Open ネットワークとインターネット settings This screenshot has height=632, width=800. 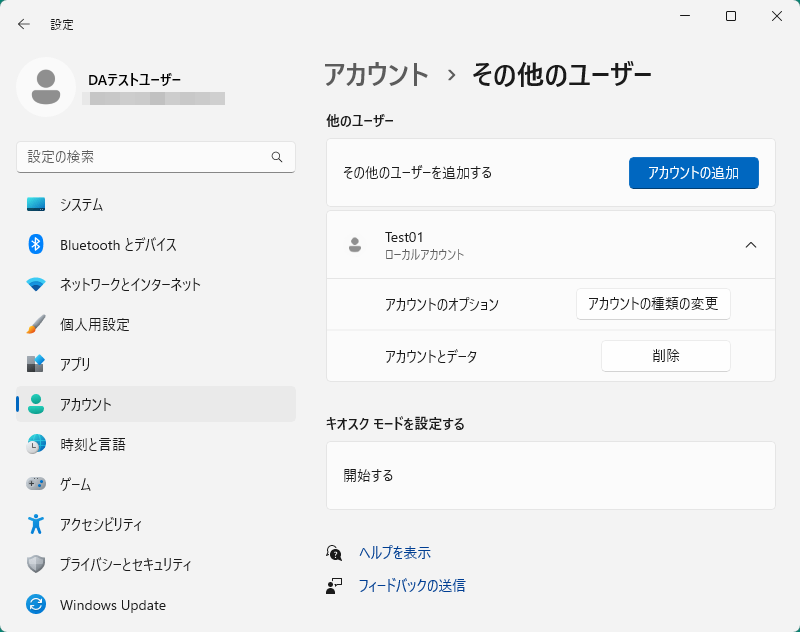[x=34, y=285]
